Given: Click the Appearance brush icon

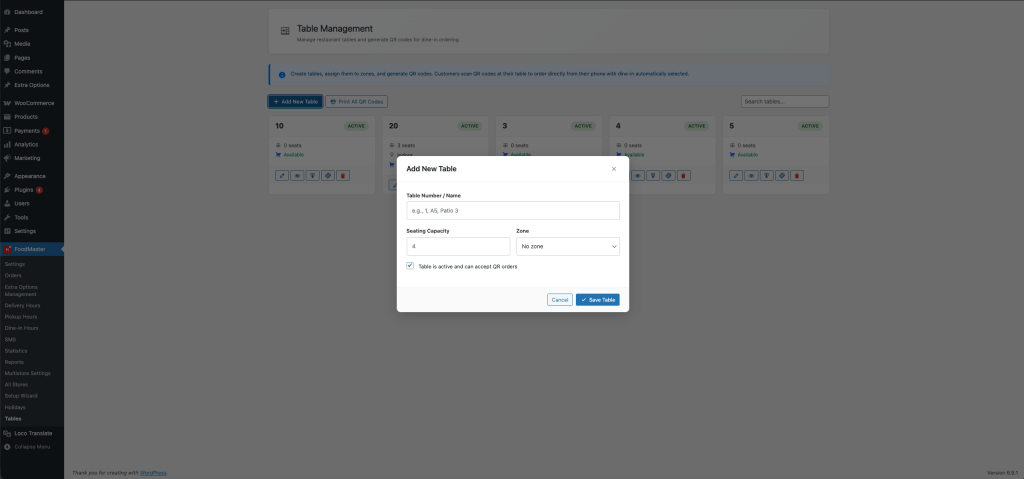Looking at the screenshot, I should click(x=7, y=176).
